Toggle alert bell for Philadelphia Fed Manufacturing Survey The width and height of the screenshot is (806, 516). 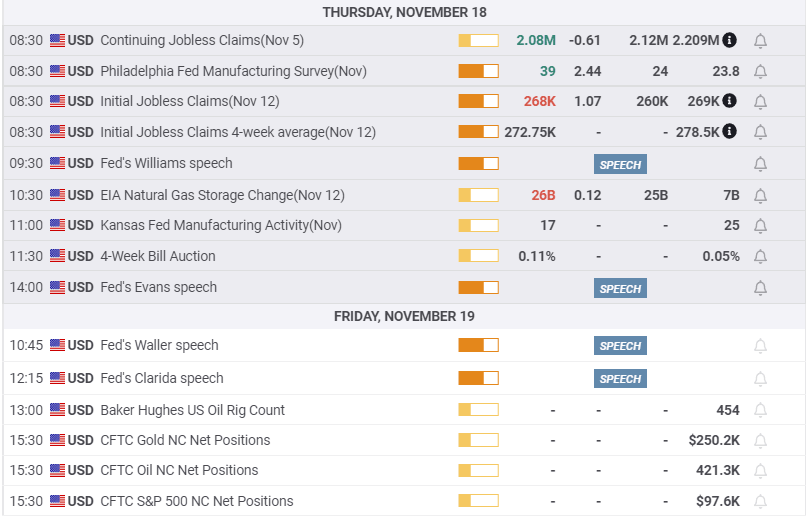[760, 72]
